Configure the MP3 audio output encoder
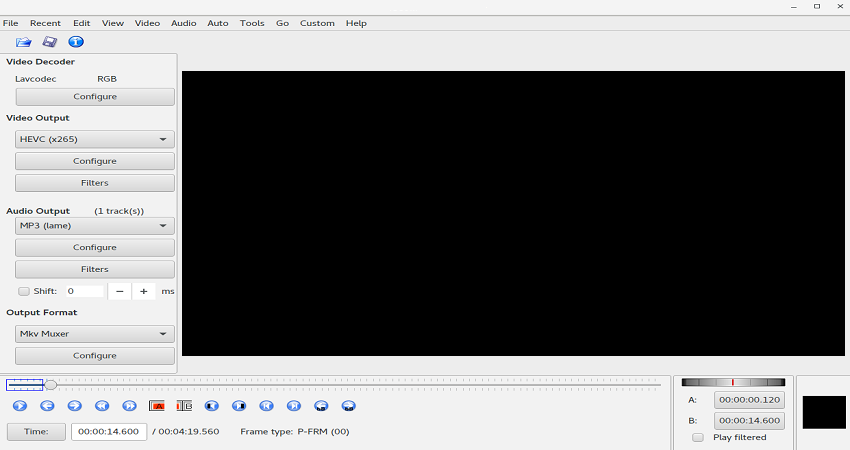 [95, 247]
